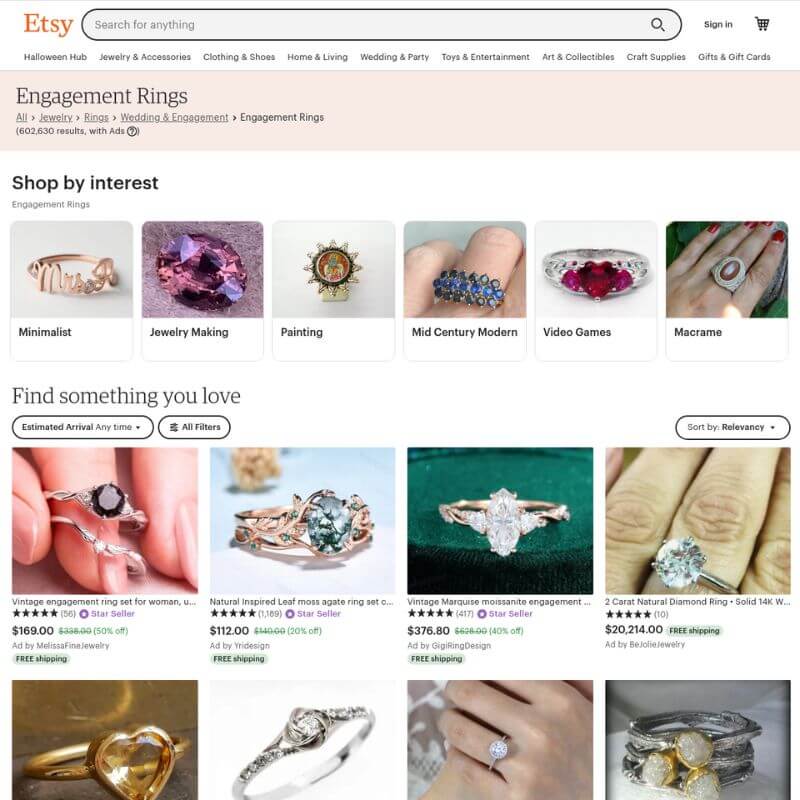The height and width of the screenshot is (800, 800).
Task: Open All Filters with sliders icon
Action: [x=194, y=427]
